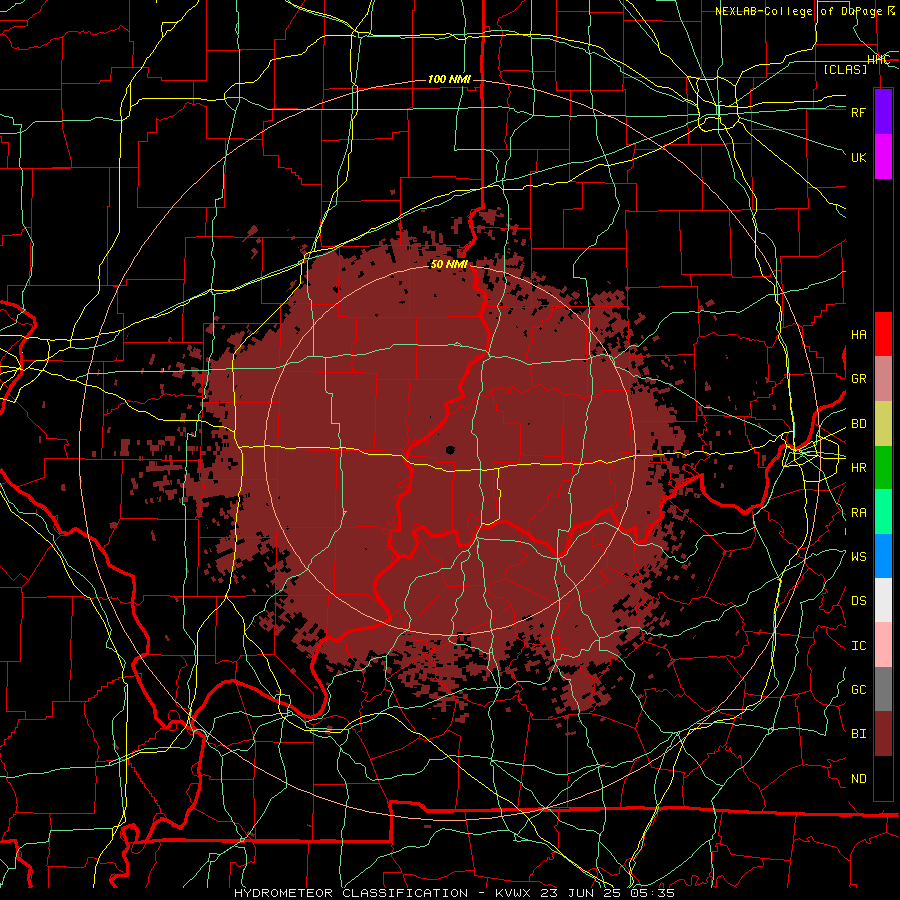Click the WS blue legend swatch
This screenshot has height=900, width=900.
click(883, 556)
